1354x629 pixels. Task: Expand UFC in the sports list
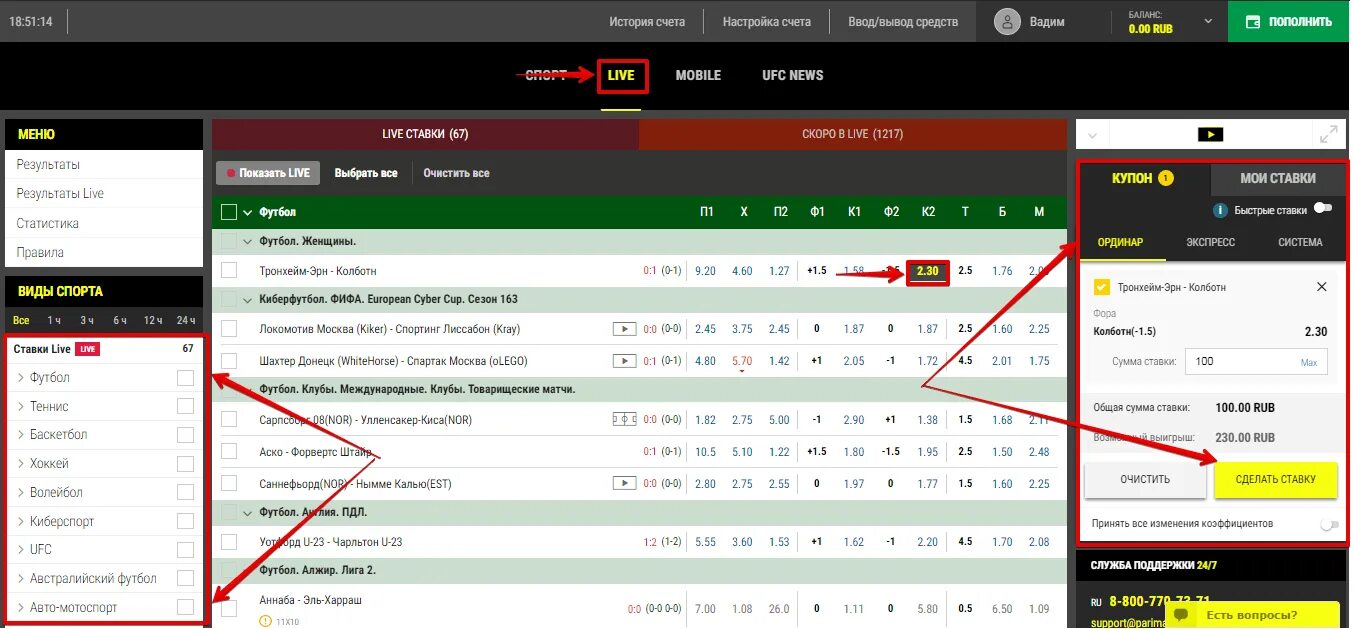[x=21, y=550]
